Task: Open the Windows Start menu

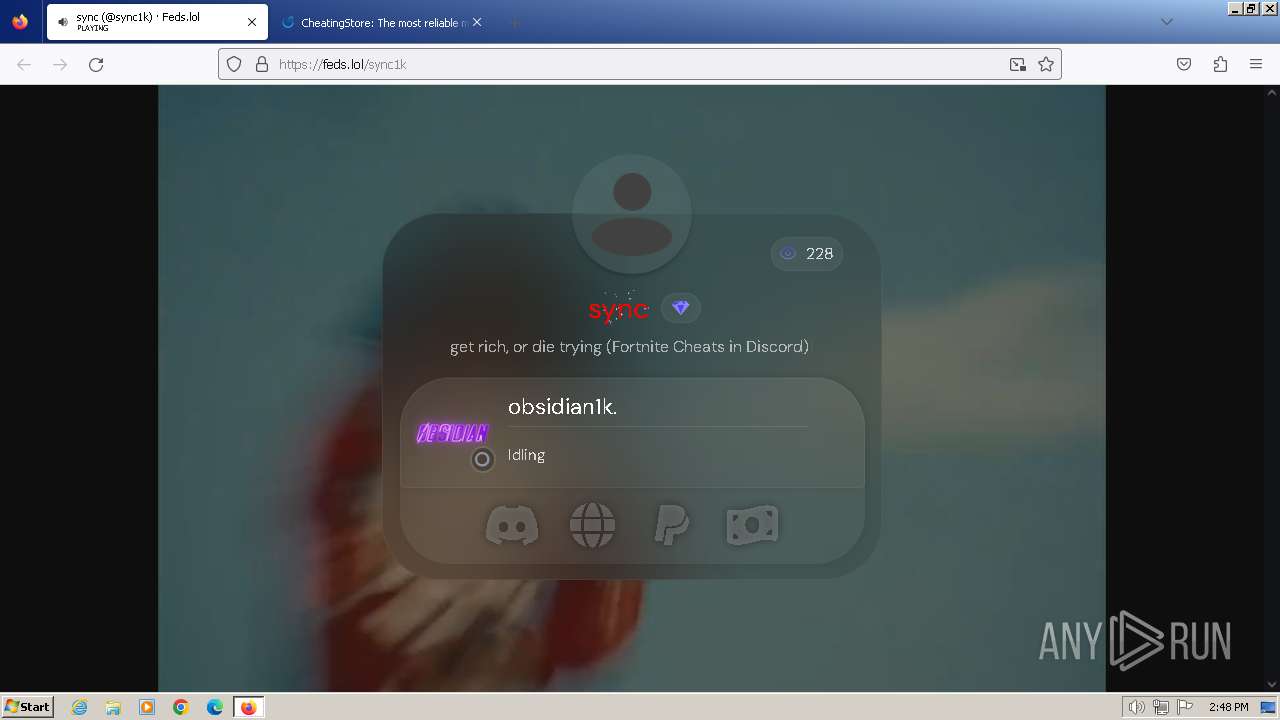Action: pos(27,706)
